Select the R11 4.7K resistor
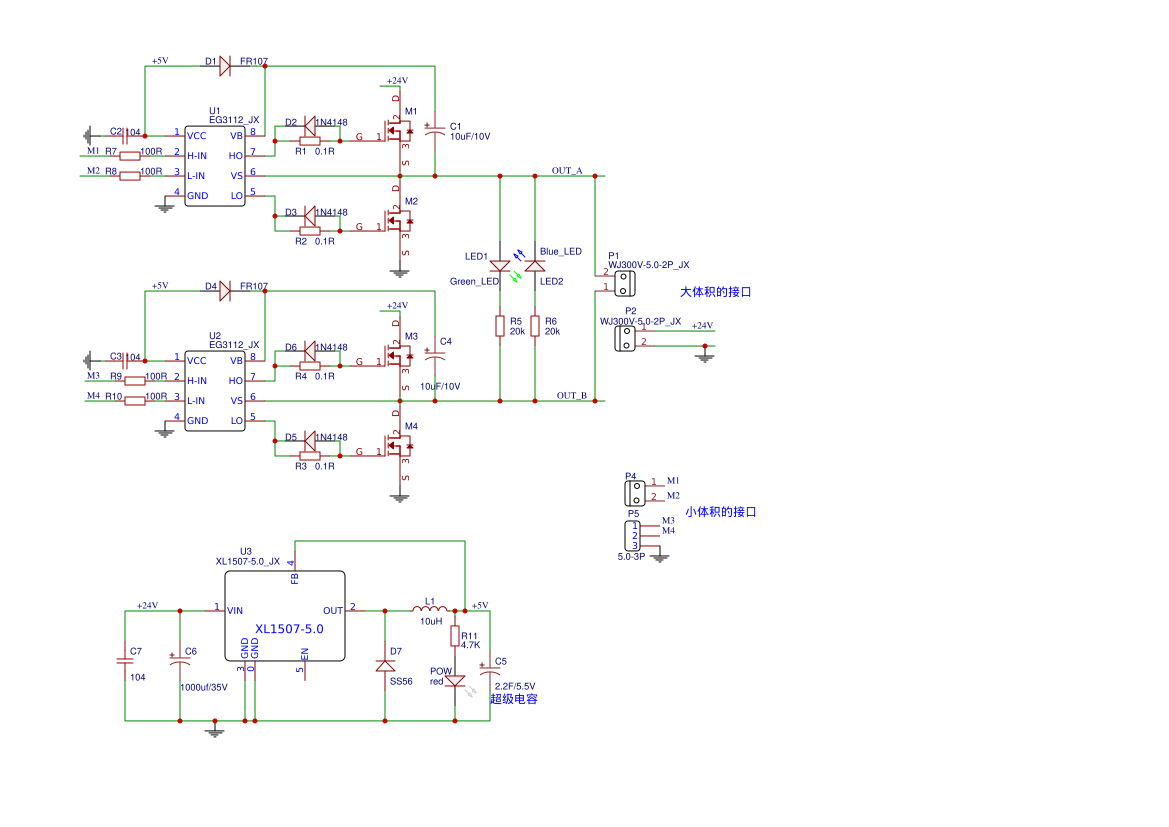This screenshot has width=1169, height=827. coord(455,636)
